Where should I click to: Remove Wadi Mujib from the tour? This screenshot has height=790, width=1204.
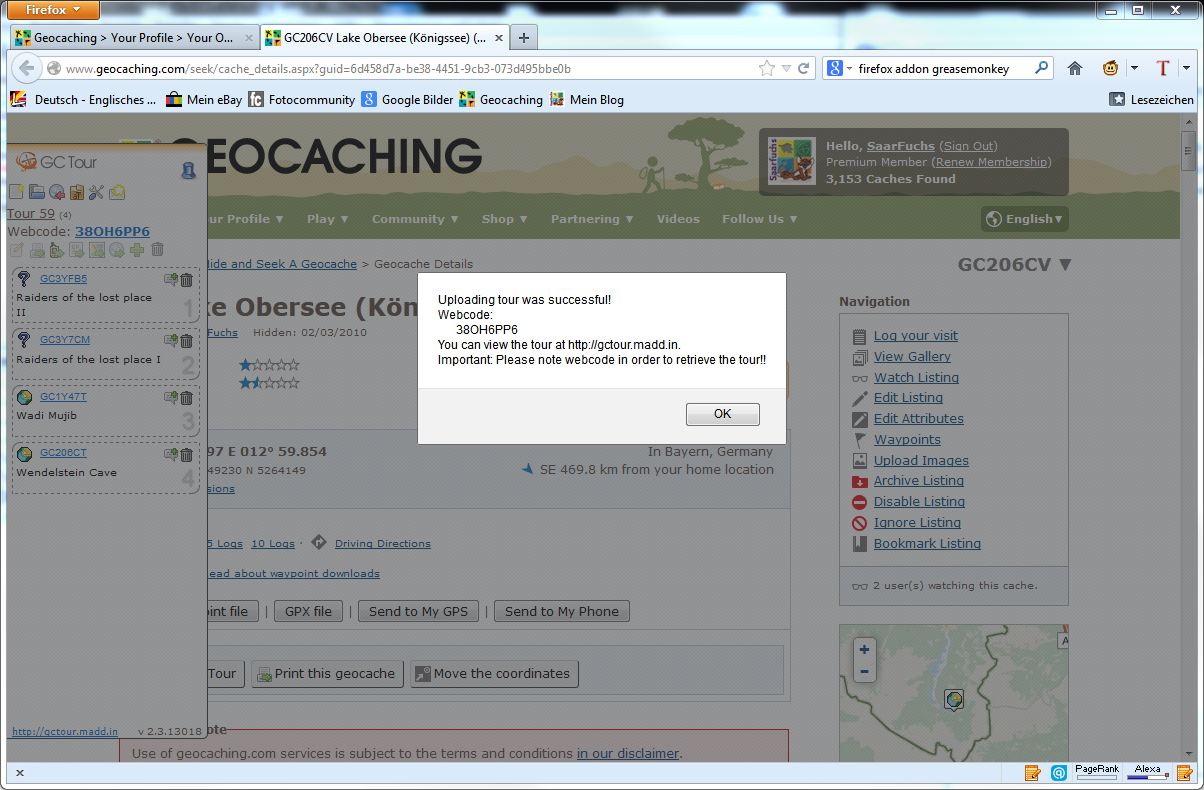[x=186, y=398]
